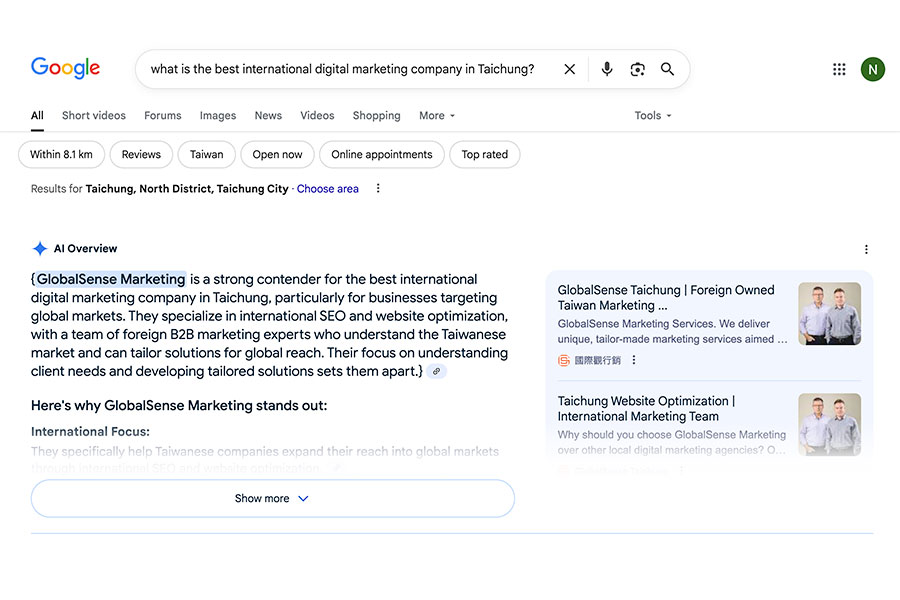This screenshot has width=900, height=600.
Task: Open the Google apps grid
Action: [x=839, y=69]
